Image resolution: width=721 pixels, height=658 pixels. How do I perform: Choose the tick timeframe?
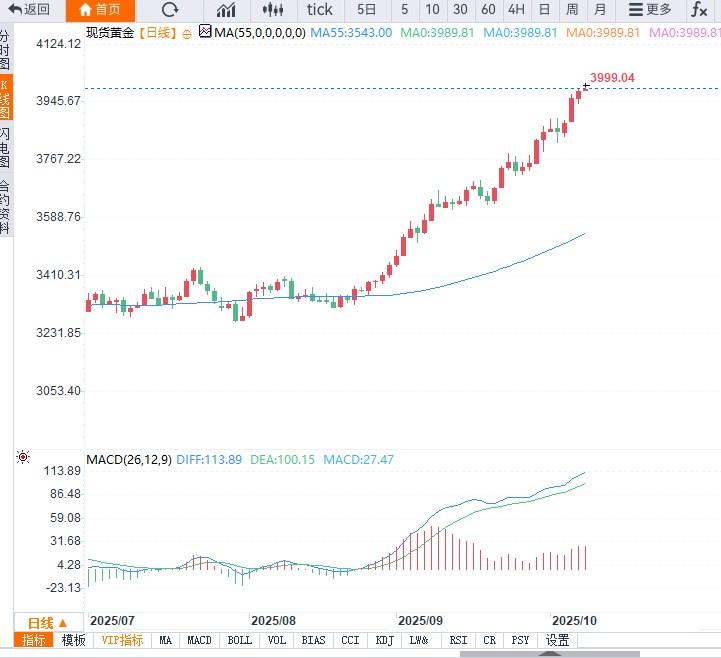click(x=320, y=10)
